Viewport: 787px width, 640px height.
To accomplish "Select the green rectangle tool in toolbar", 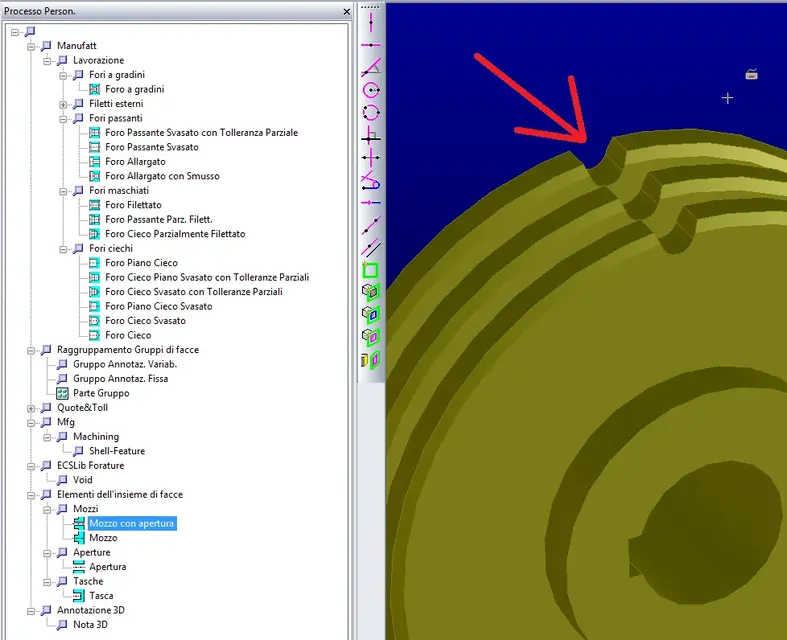I will click(370, 270).
